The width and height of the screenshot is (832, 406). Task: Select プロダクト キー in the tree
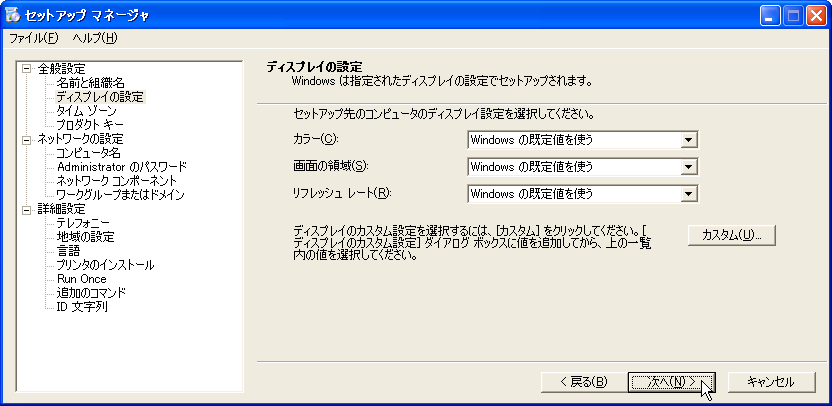pyautogui.click(x=90, y=125)
